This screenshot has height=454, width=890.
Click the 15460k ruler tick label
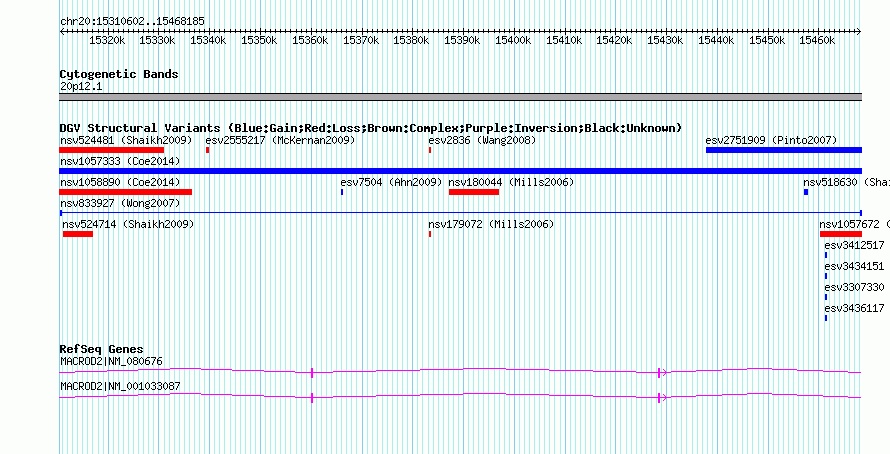[817, 40]
